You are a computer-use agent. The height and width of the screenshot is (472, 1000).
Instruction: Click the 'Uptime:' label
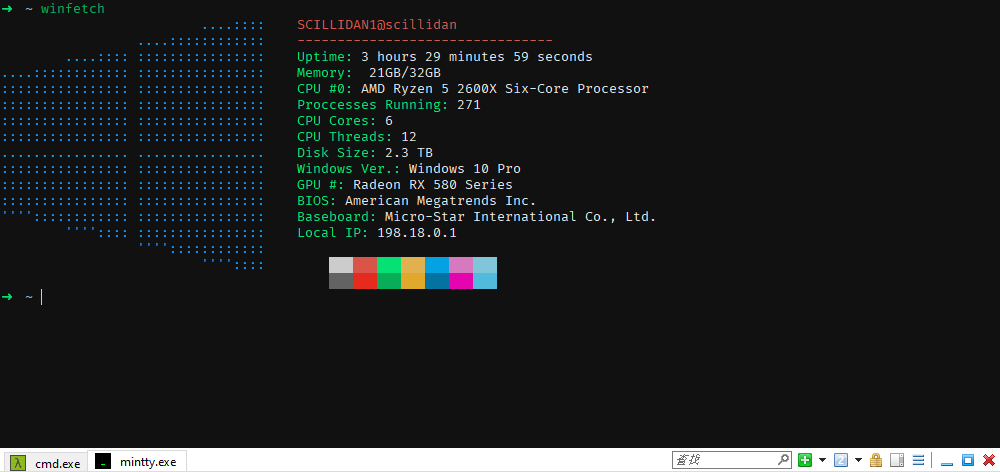pyautogui.click(x=325, y=57)
